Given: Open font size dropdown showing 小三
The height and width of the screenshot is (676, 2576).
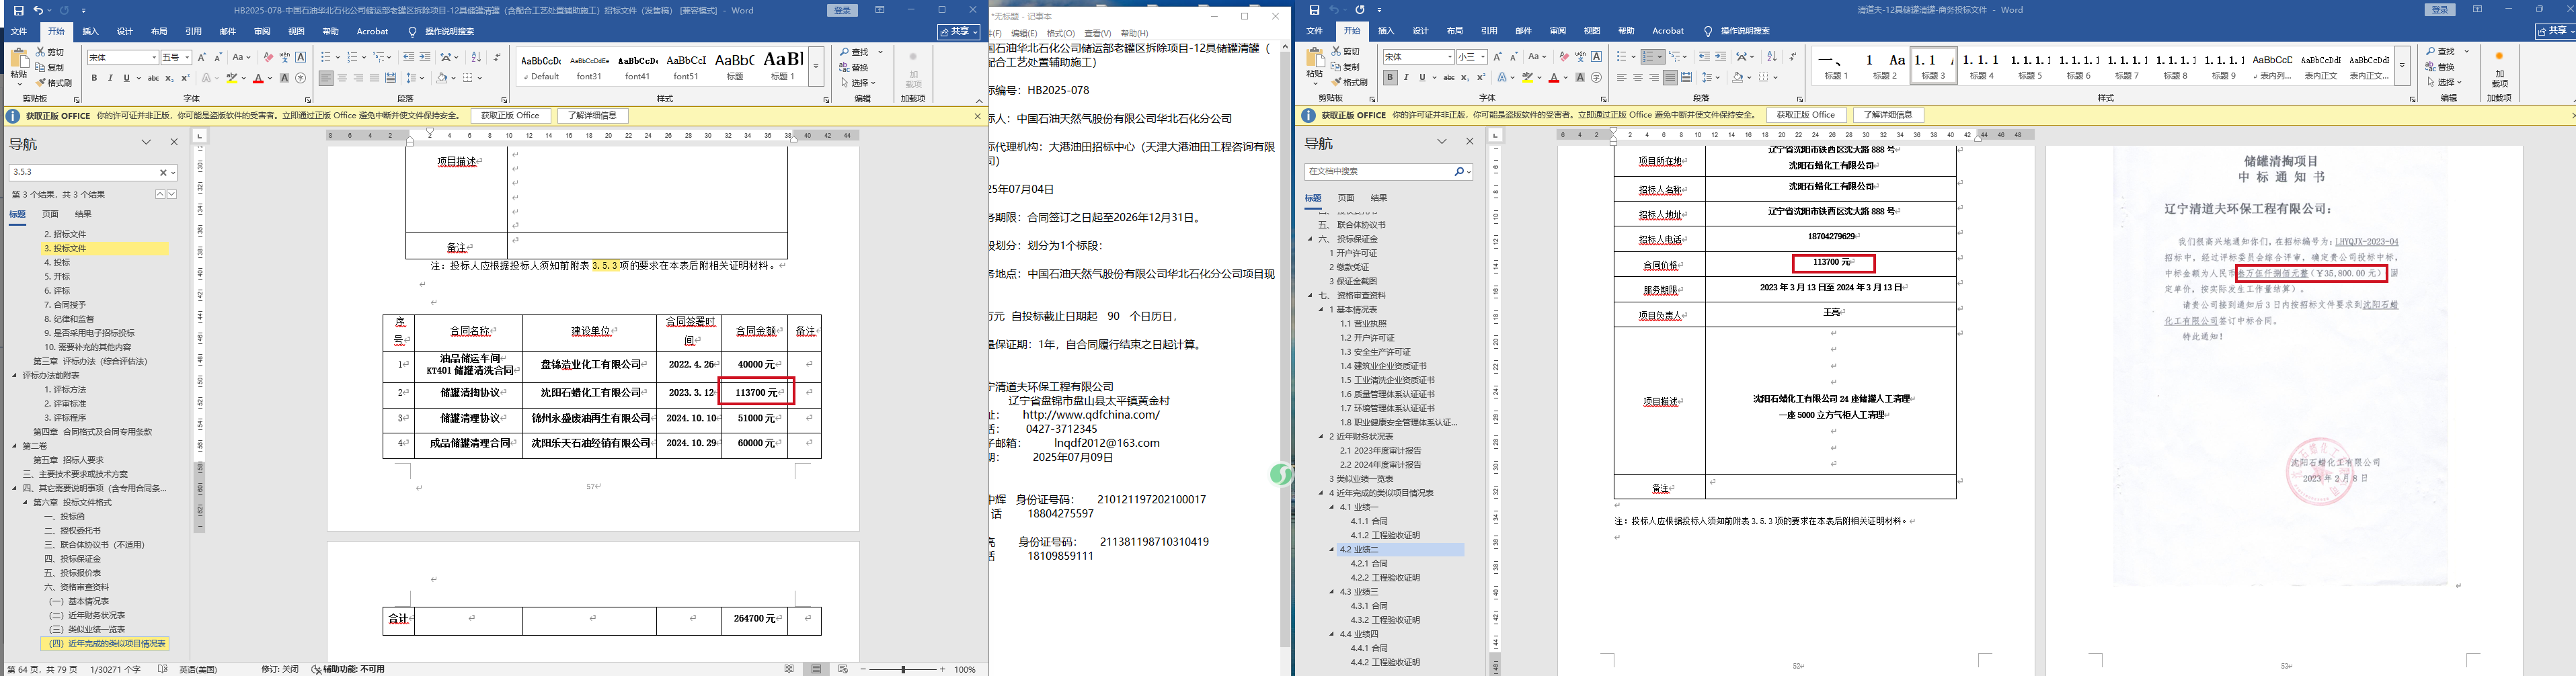Looking at the screenshot, I should (x=1482, y=57).
